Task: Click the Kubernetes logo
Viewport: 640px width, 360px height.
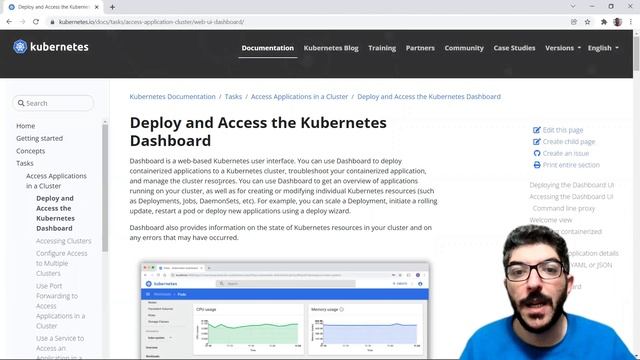Action: click(x=51, y=47)
